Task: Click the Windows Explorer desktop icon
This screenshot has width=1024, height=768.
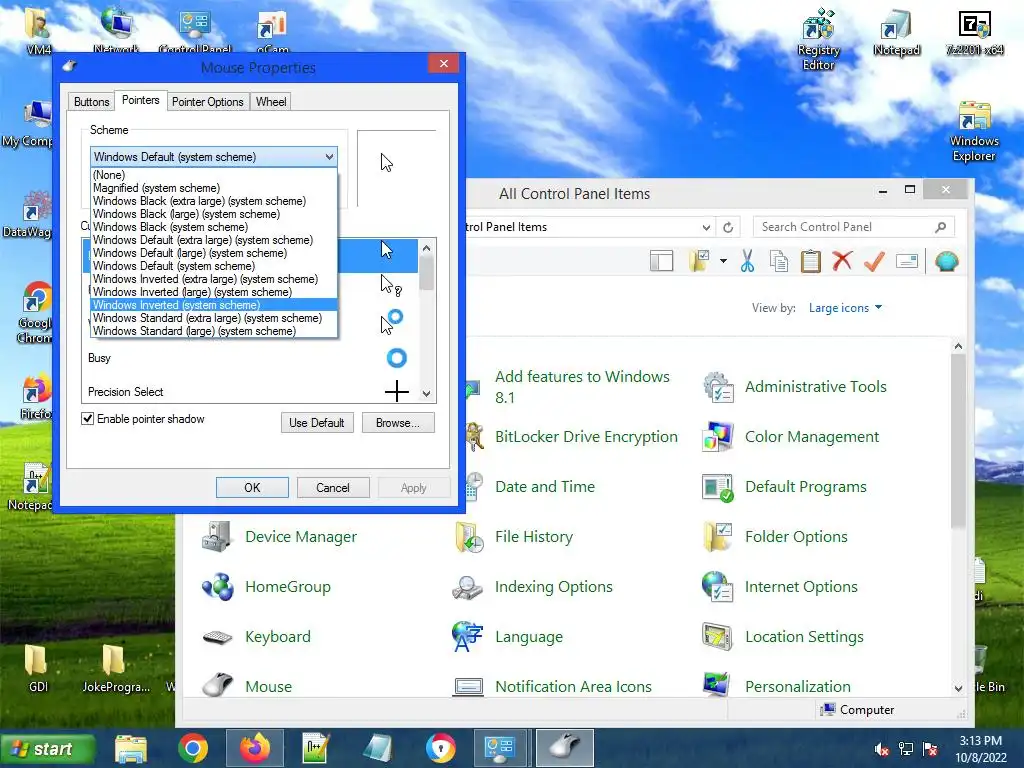Action: [x=974, y=131]
